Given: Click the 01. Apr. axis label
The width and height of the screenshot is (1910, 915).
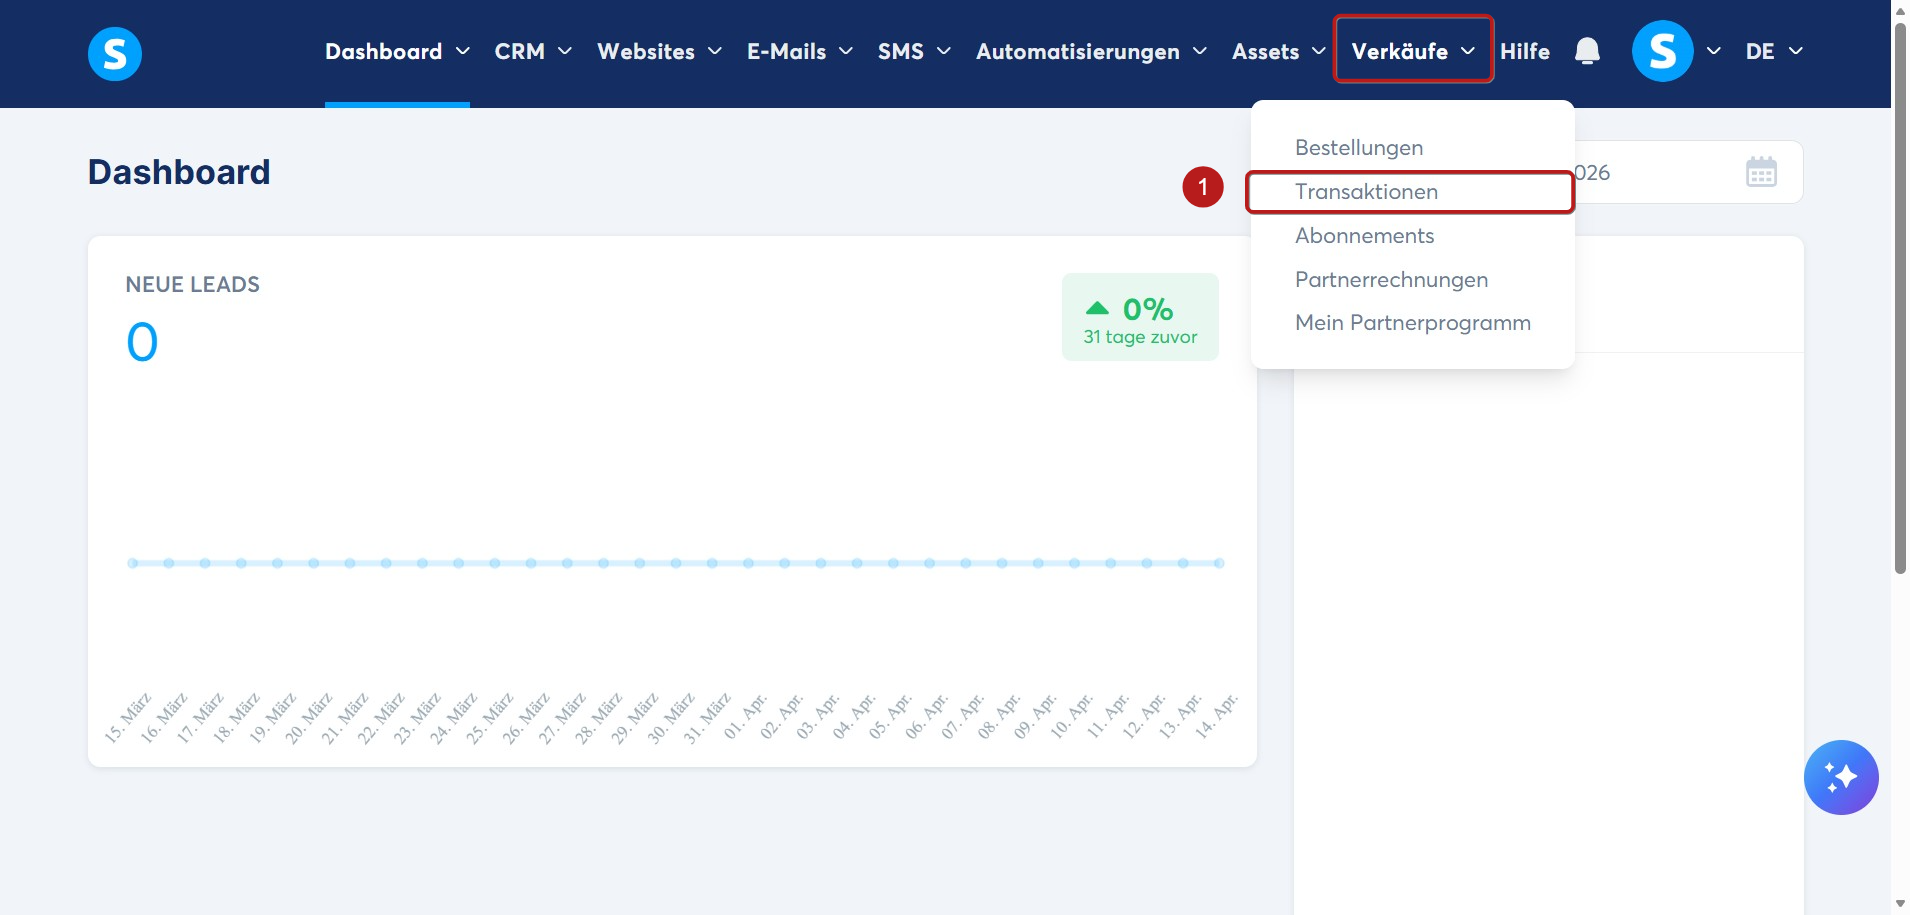Looking at the screenshot, I should click(745, 715).
